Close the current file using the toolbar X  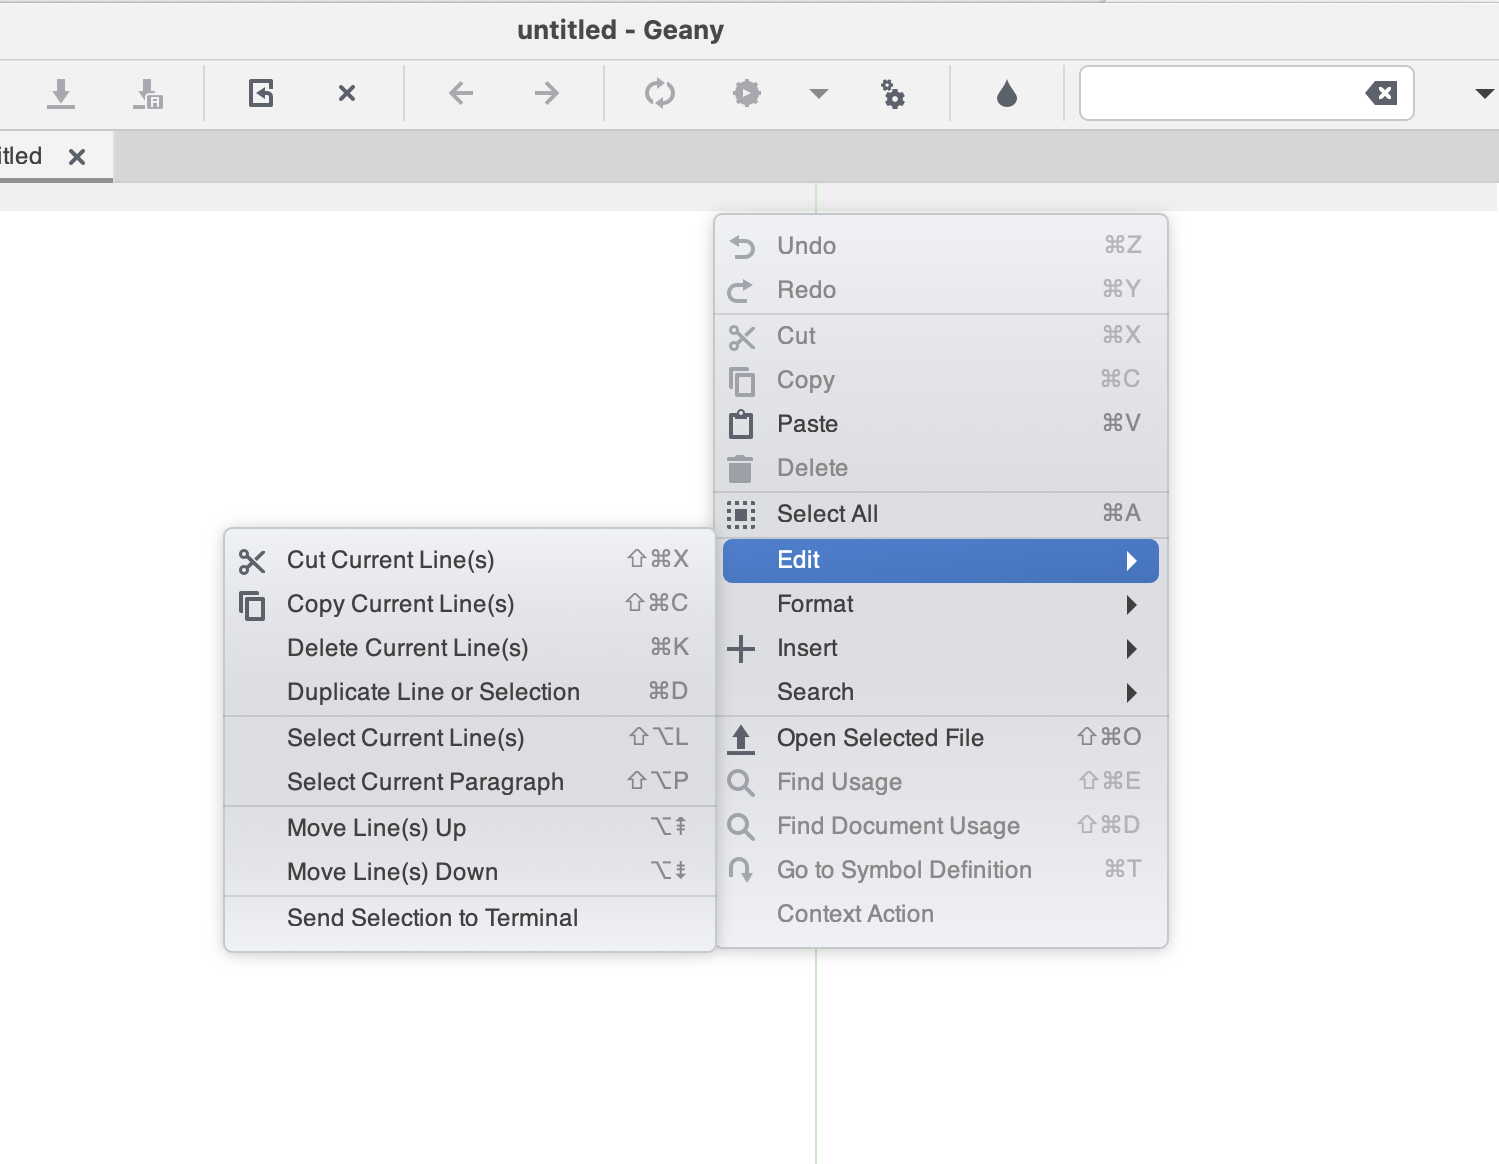[347, 93]
